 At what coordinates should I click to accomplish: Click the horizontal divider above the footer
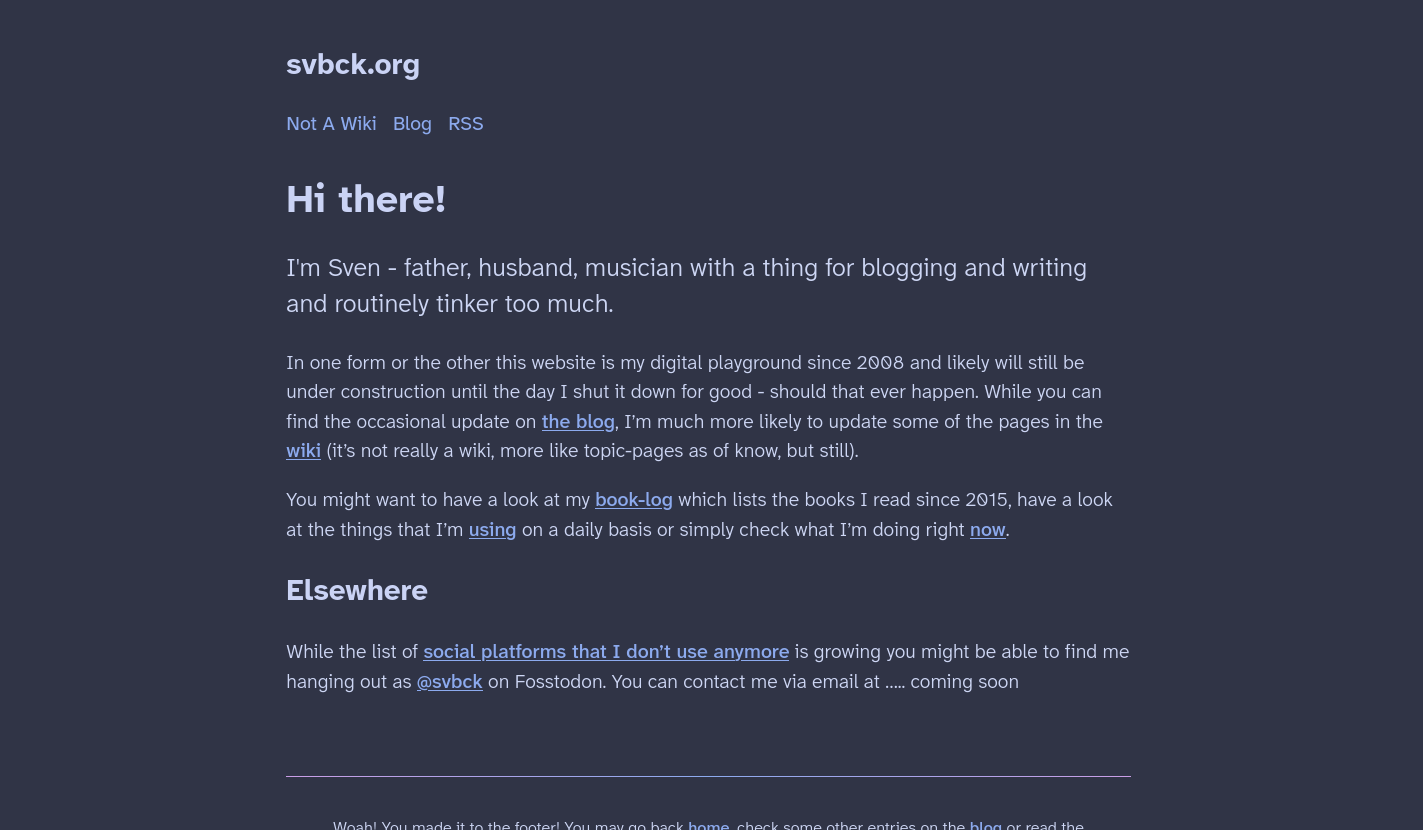(708, 776)
